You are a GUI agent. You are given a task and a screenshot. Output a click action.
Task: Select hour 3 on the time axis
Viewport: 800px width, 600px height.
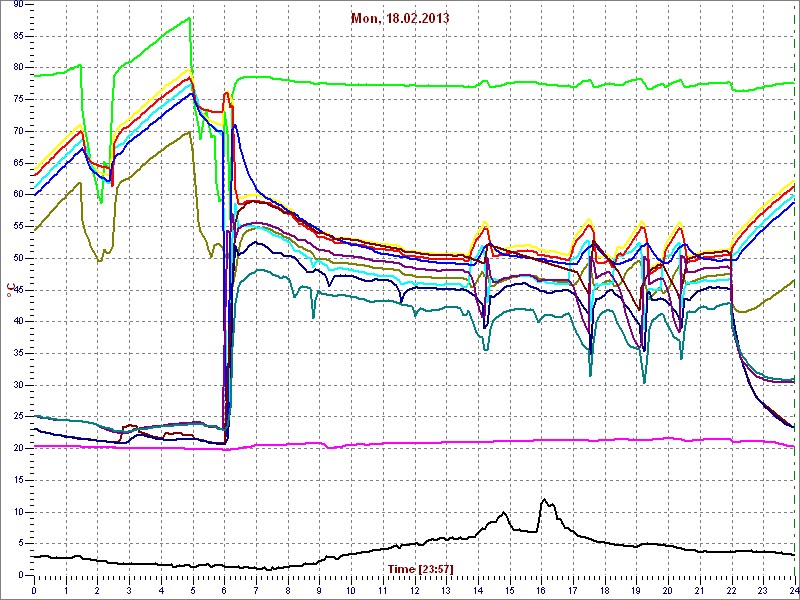coord(129,590)
